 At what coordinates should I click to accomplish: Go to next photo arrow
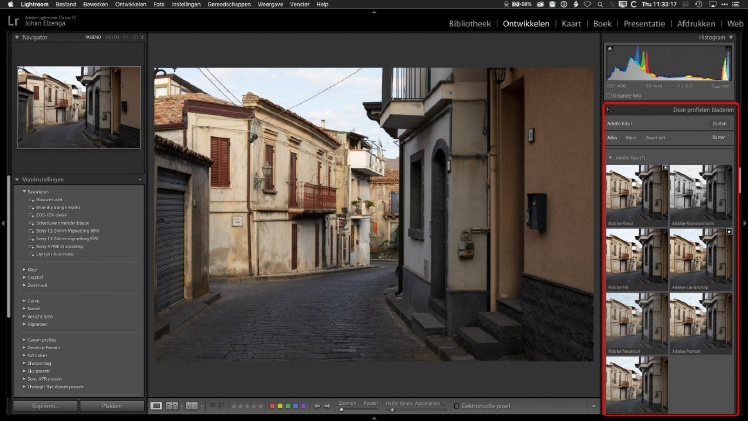(327, 406)
